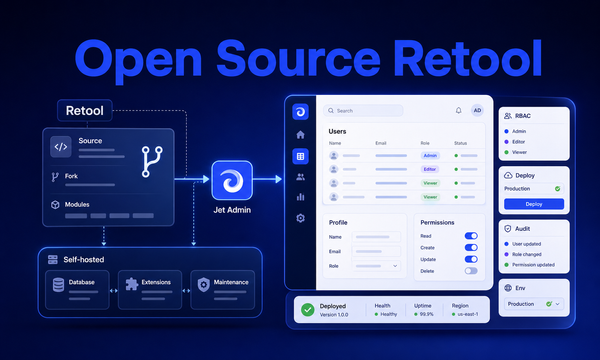Open the users group icon in the sidebar
600x360 pixels.
click(x=300, y=177)
